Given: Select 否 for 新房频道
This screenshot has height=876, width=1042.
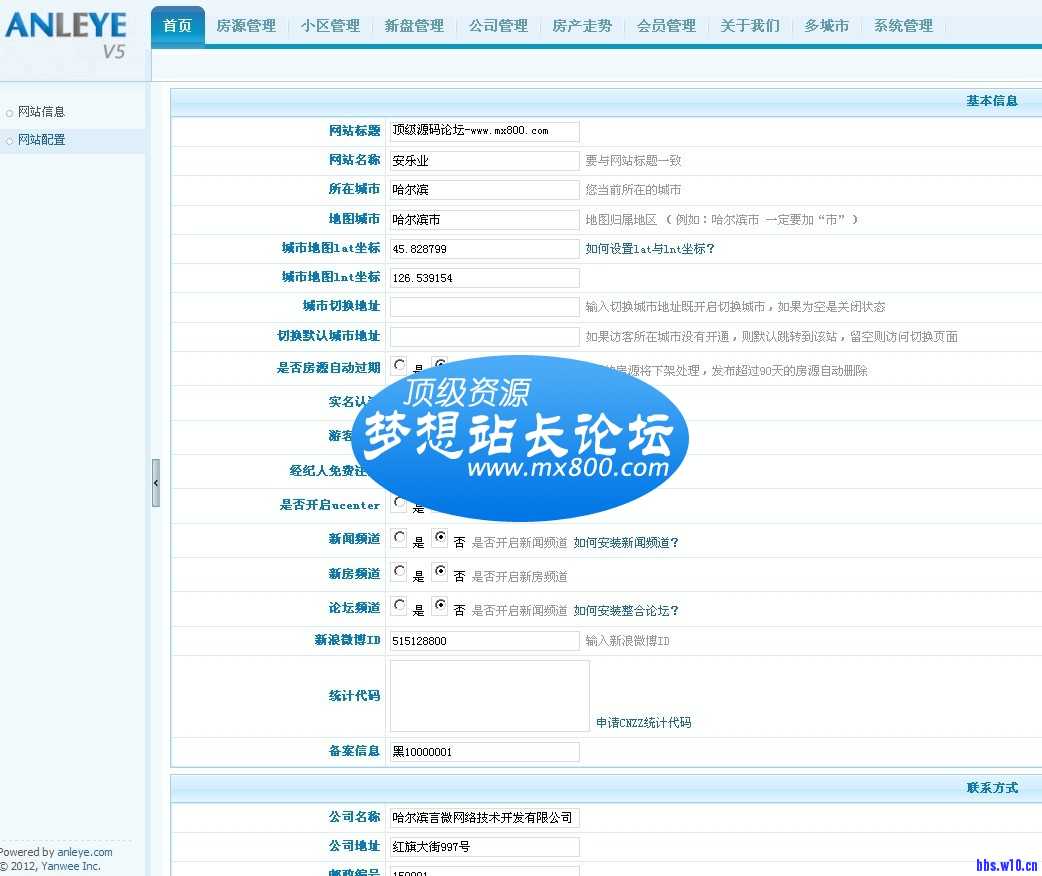Looking at the screenshot, I should click(440, 573).
